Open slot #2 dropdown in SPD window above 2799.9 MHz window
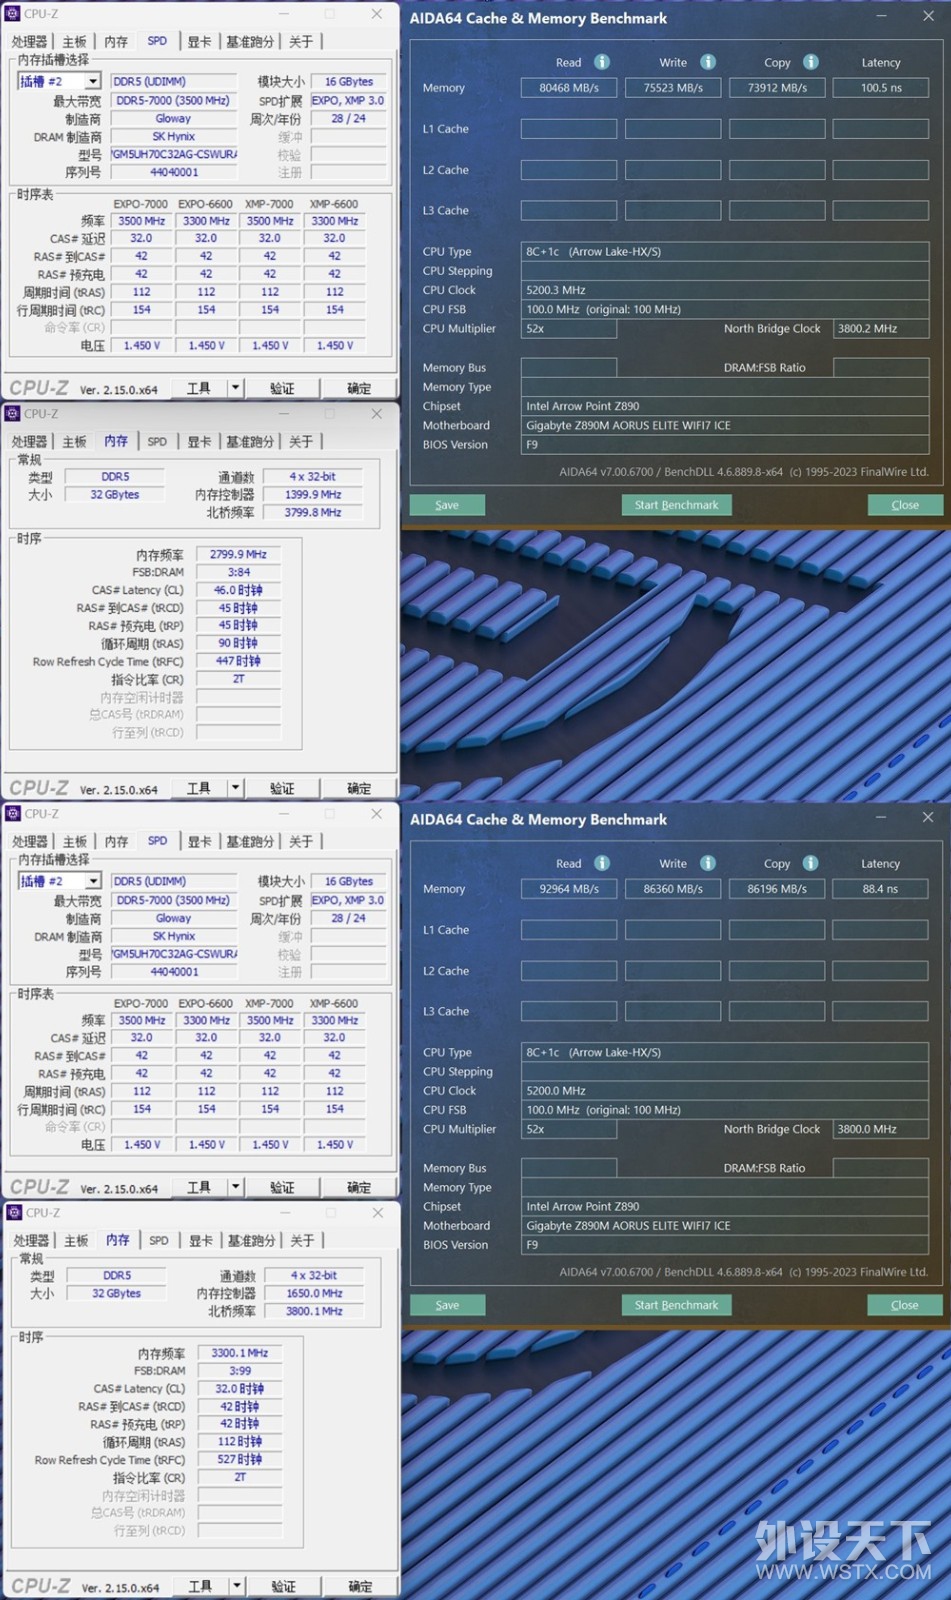951x1600 pixels. 93,81
